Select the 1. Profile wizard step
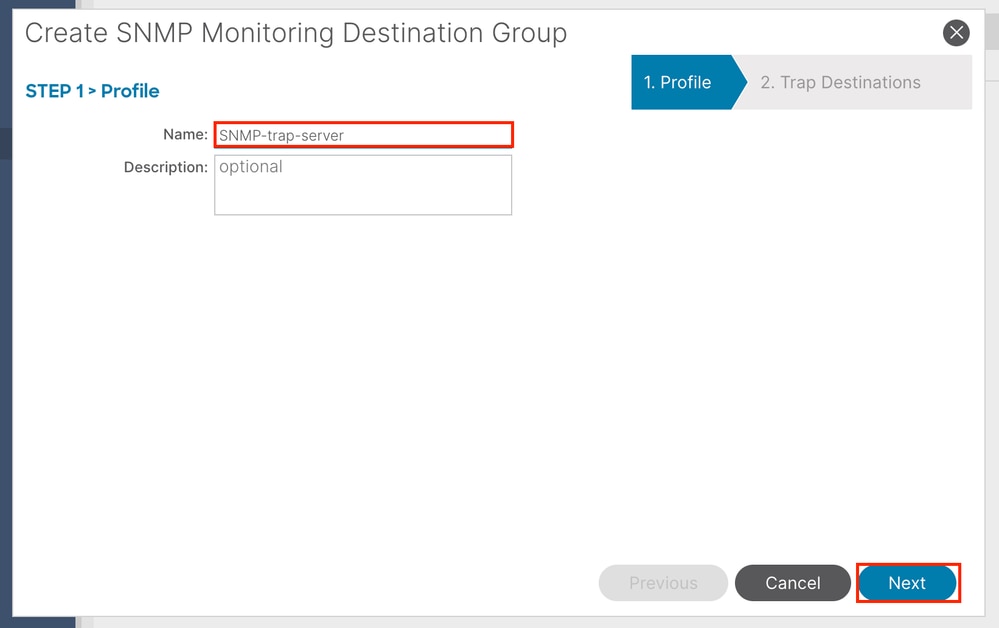Screen dimensions: 999x628 point(682,82)
